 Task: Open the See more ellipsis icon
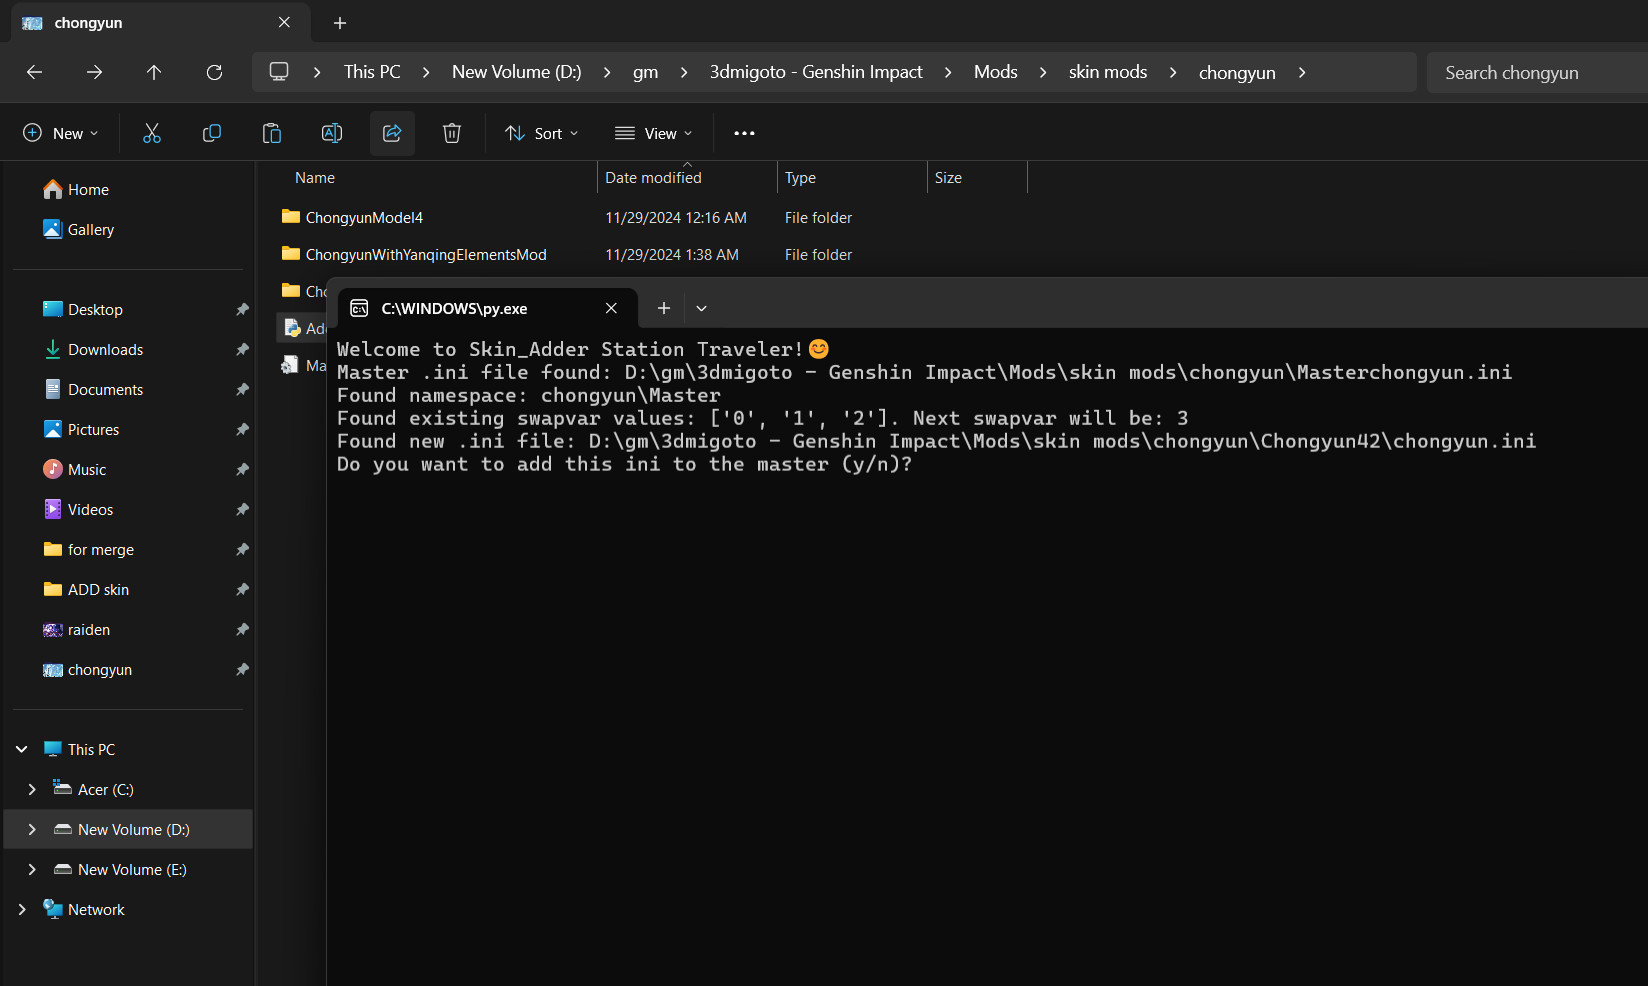743,132
